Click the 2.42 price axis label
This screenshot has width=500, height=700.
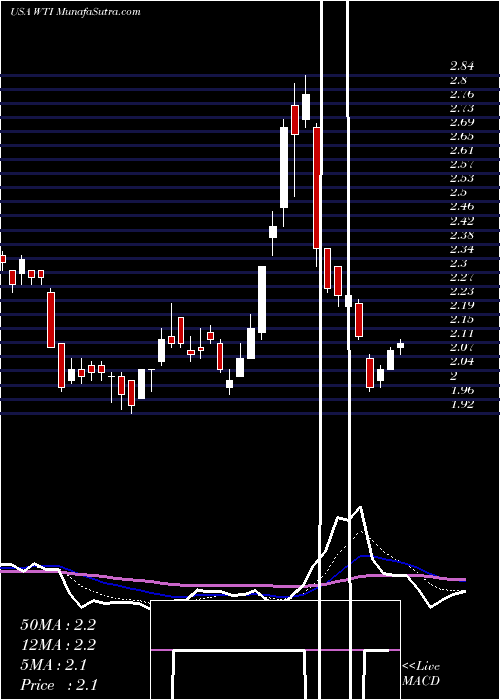(x=462, y=221)
